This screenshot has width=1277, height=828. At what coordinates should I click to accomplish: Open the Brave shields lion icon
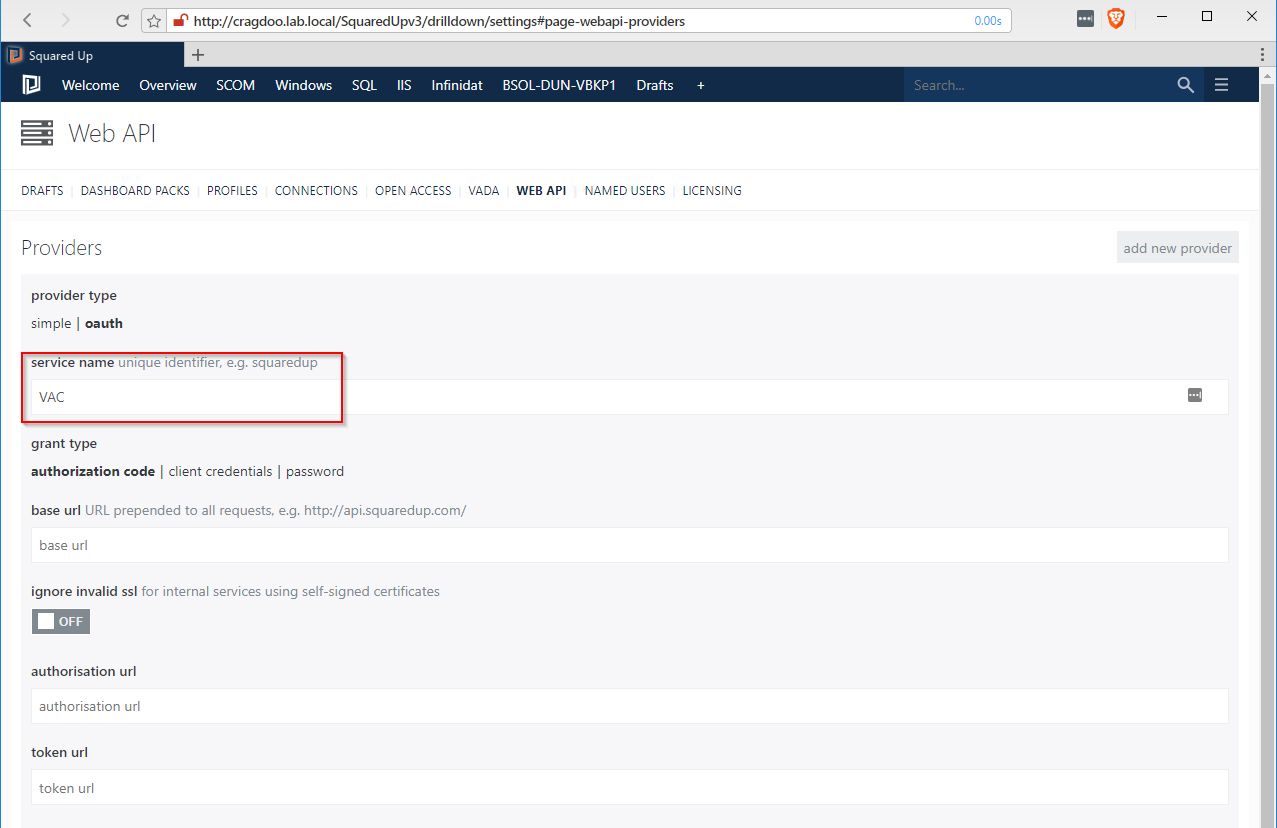(1115, 19)
